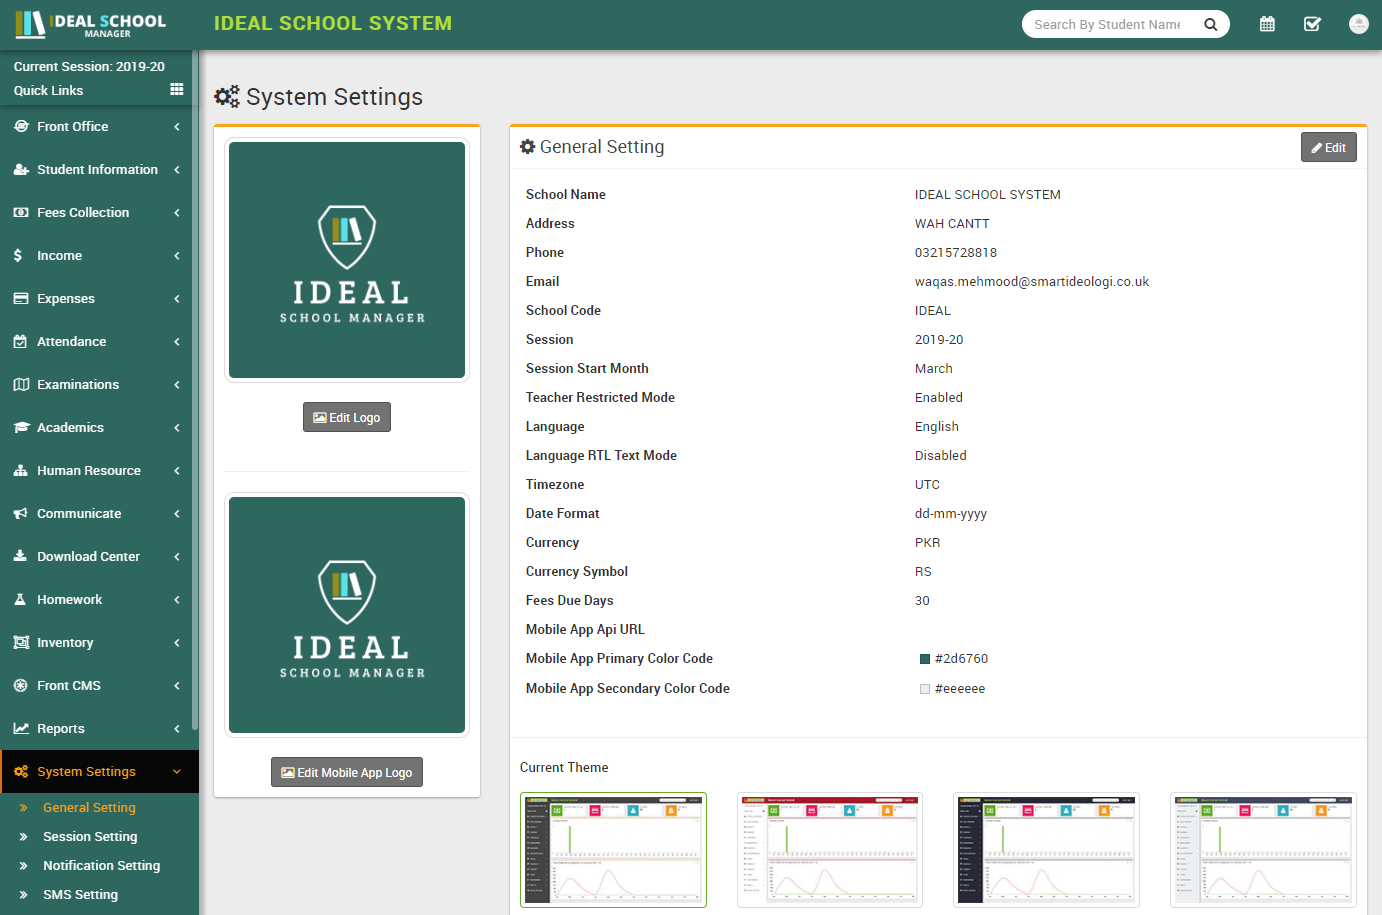Select the dark sidebar theme thumbnail

tap(1046, 850)
